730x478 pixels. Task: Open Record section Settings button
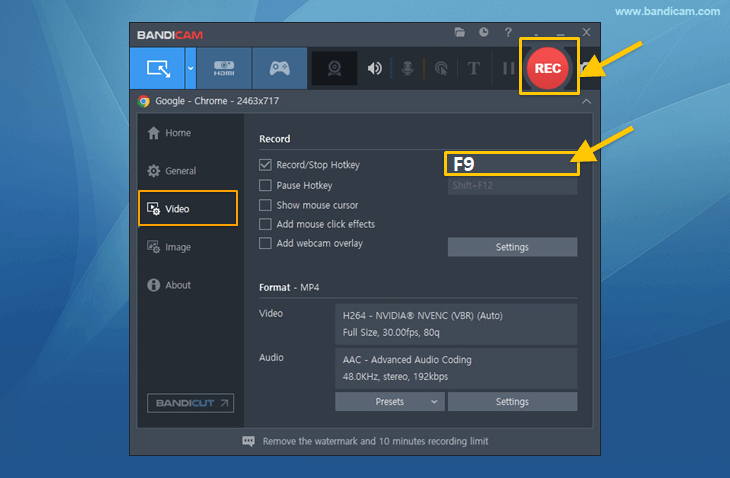coord(512,247)
